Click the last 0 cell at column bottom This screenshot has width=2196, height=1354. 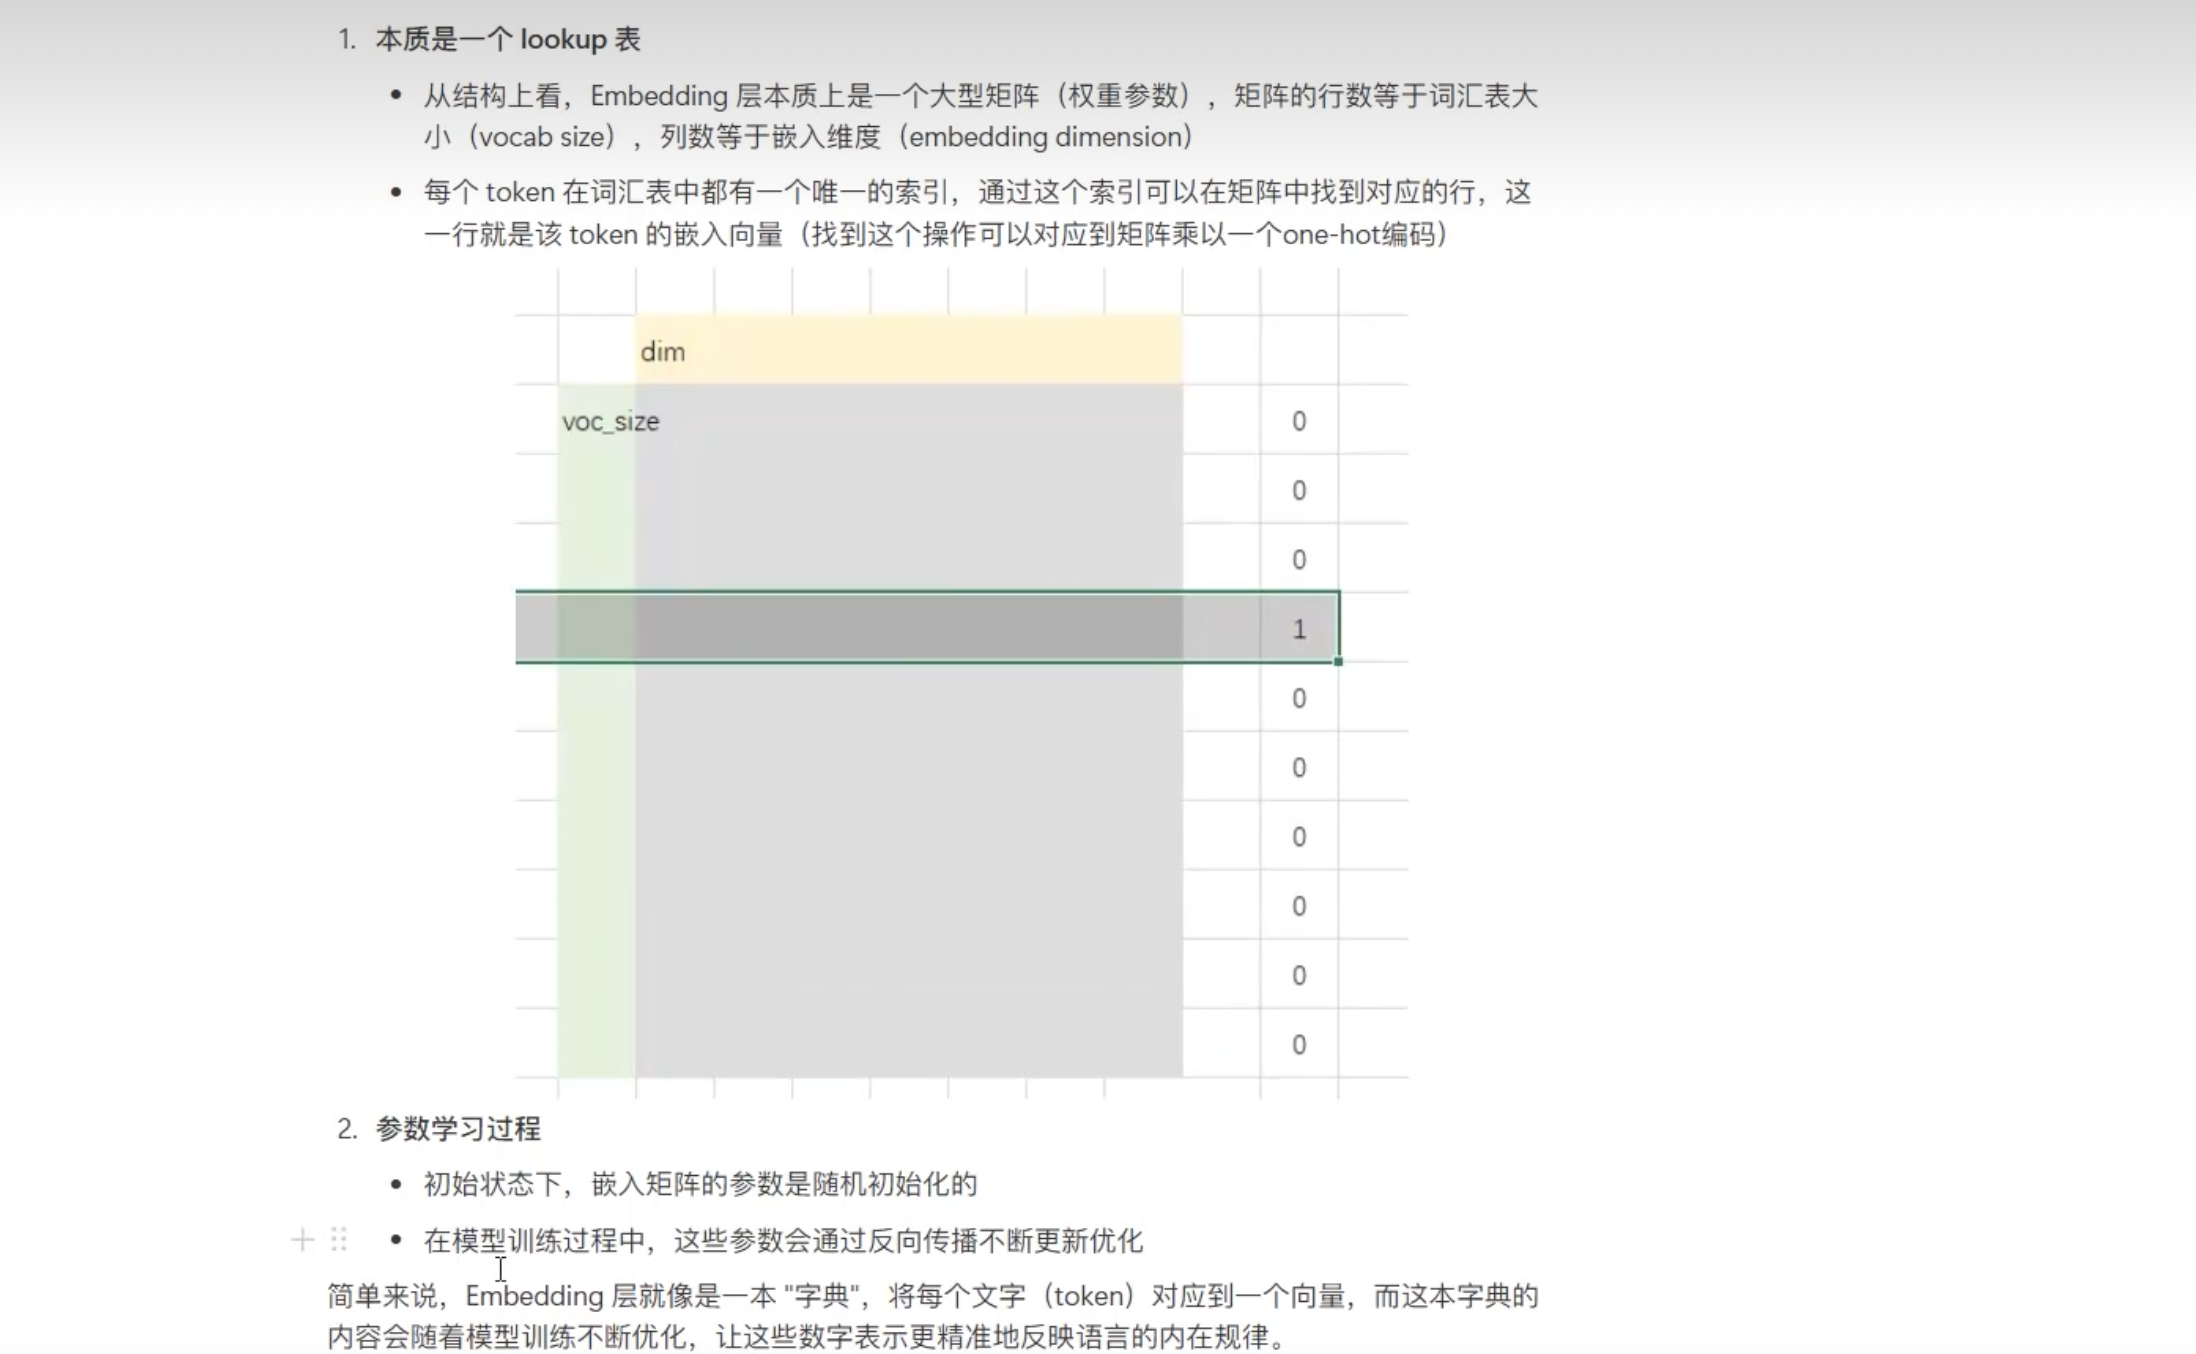[x=1298, y=1044]
